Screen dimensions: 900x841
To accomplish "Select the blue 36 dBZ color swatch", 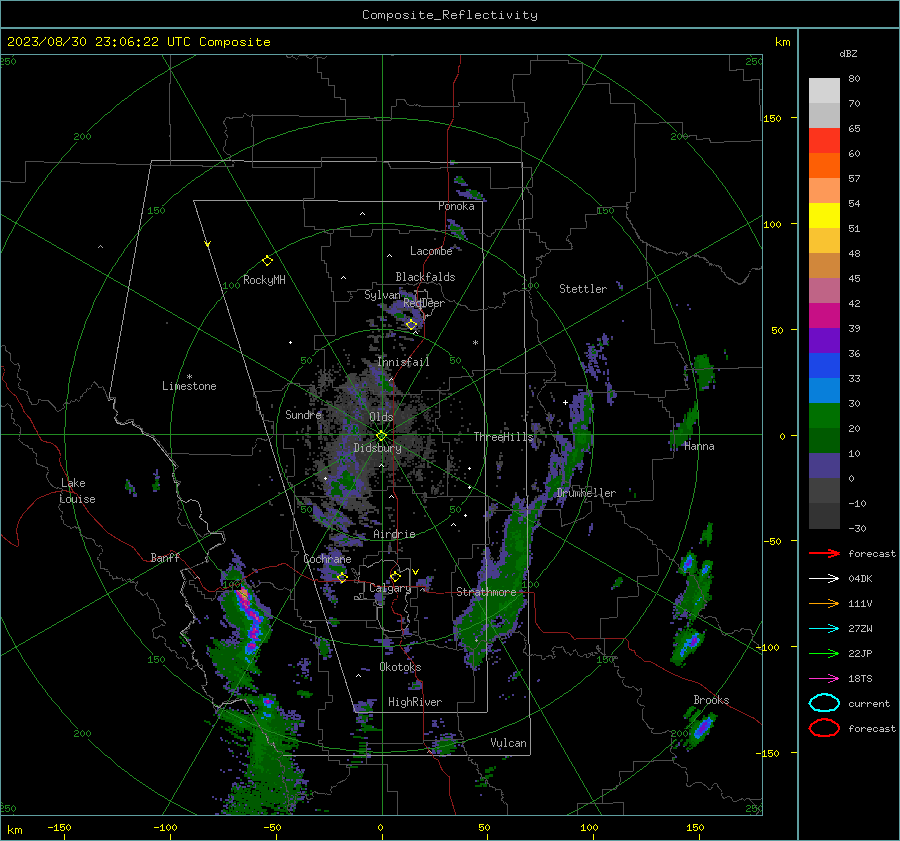I will (824, 365).
